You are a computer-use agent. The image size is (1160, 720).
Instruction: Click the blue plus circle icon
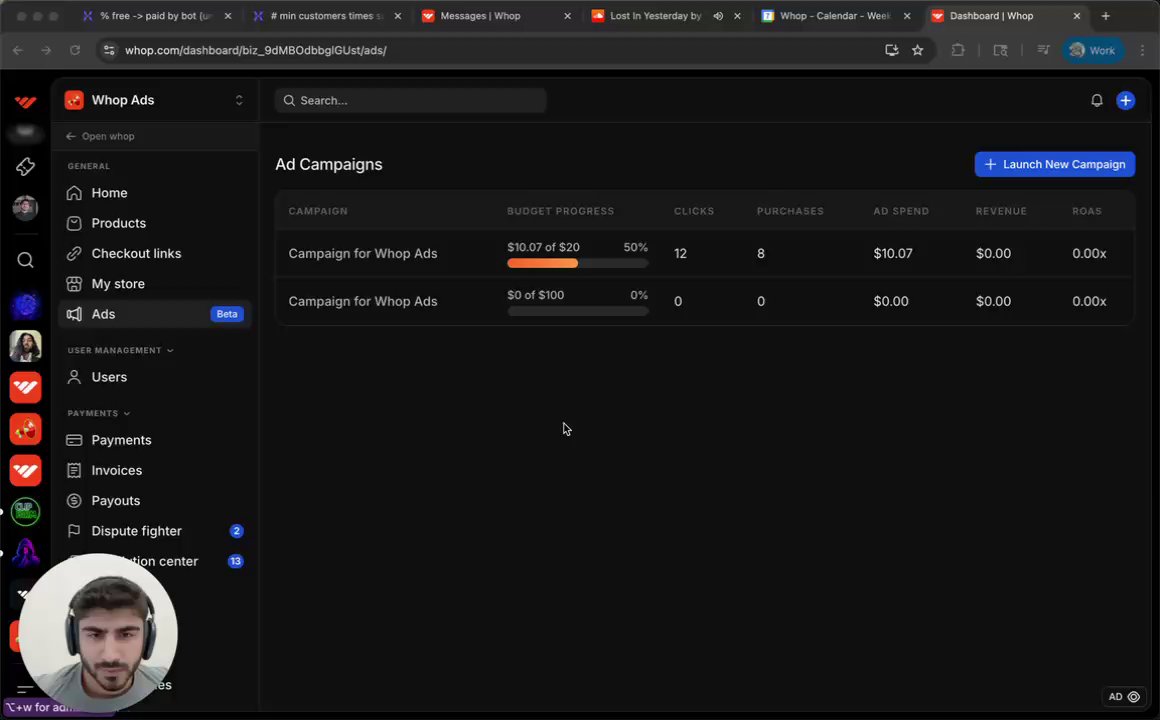tap(1126, 101)
